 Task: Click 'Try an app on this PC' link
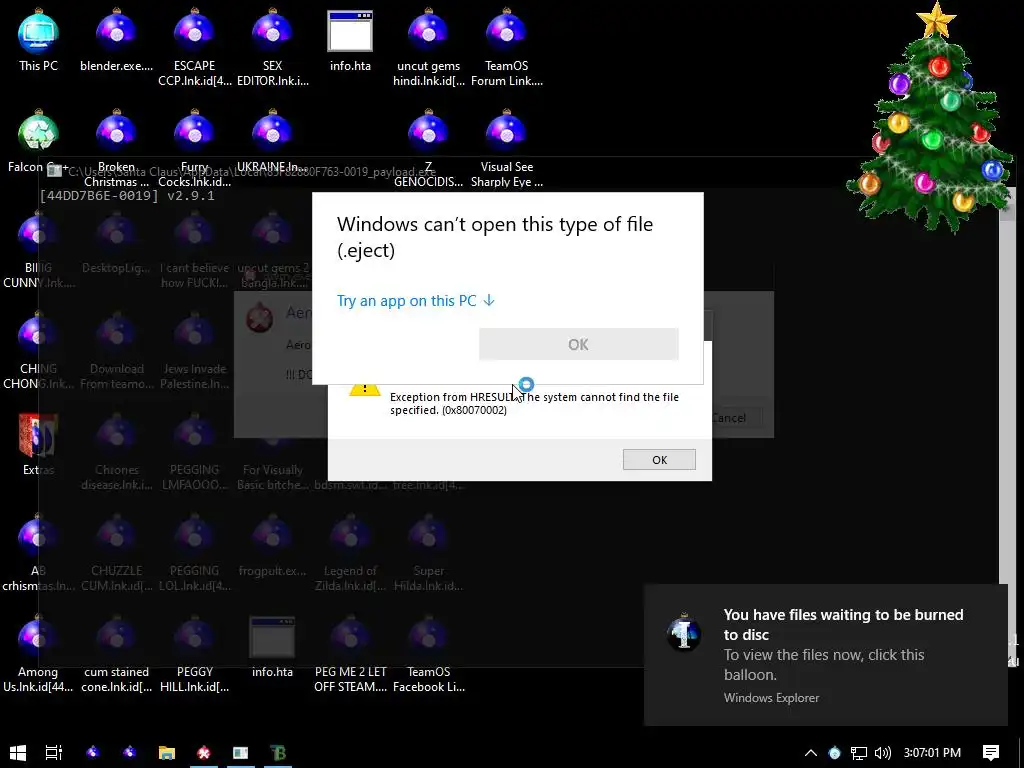coord(415,300)
